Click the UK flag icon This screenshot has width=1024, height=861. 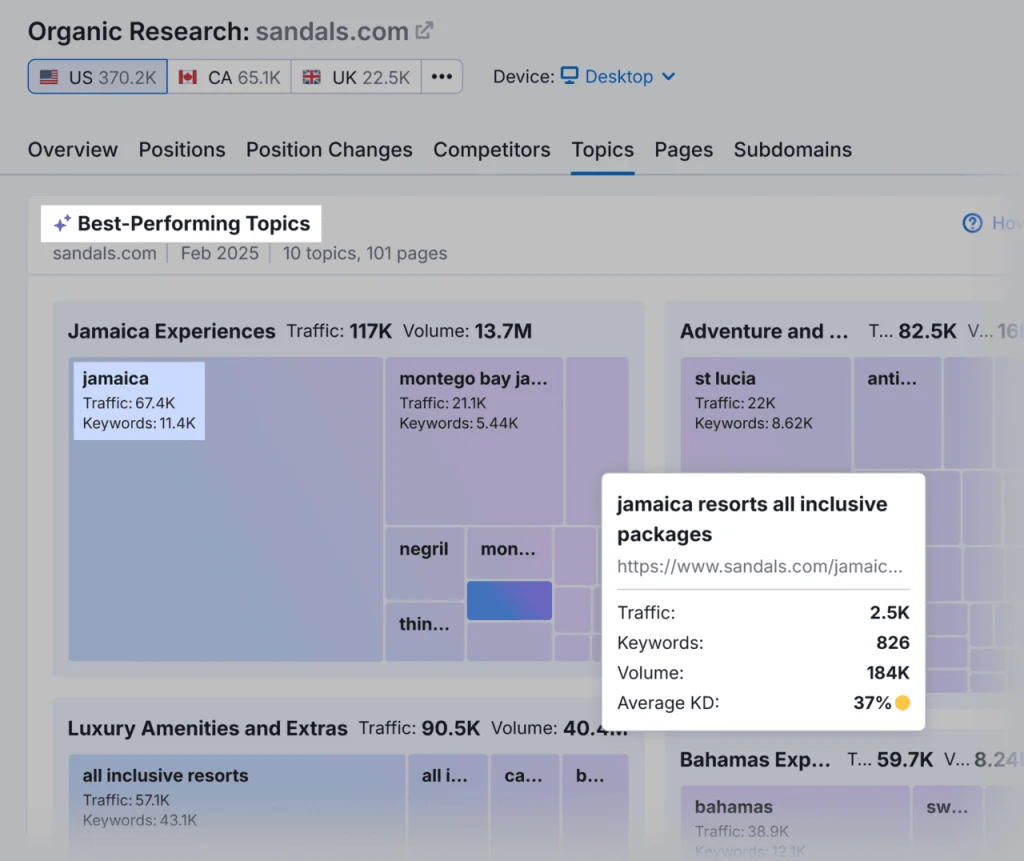coord(312,78)
